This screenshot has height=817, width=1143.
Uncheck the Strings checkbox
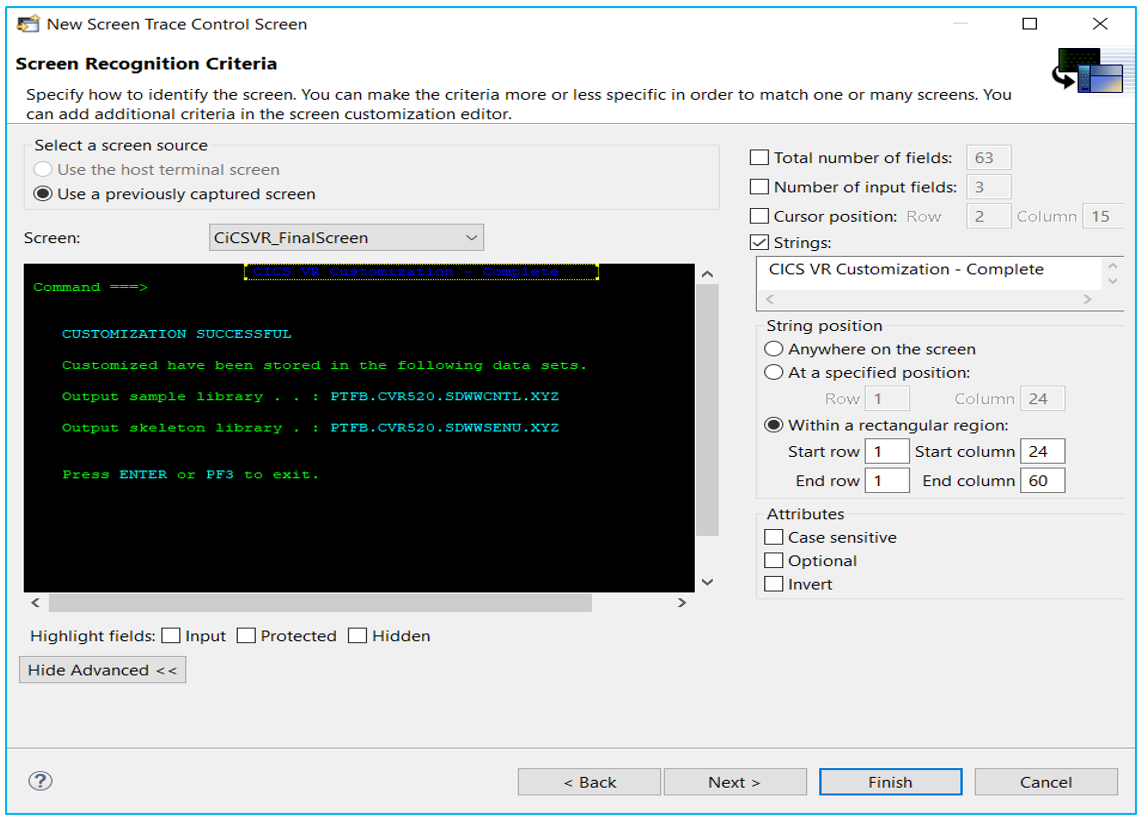[x=759, y=242]
